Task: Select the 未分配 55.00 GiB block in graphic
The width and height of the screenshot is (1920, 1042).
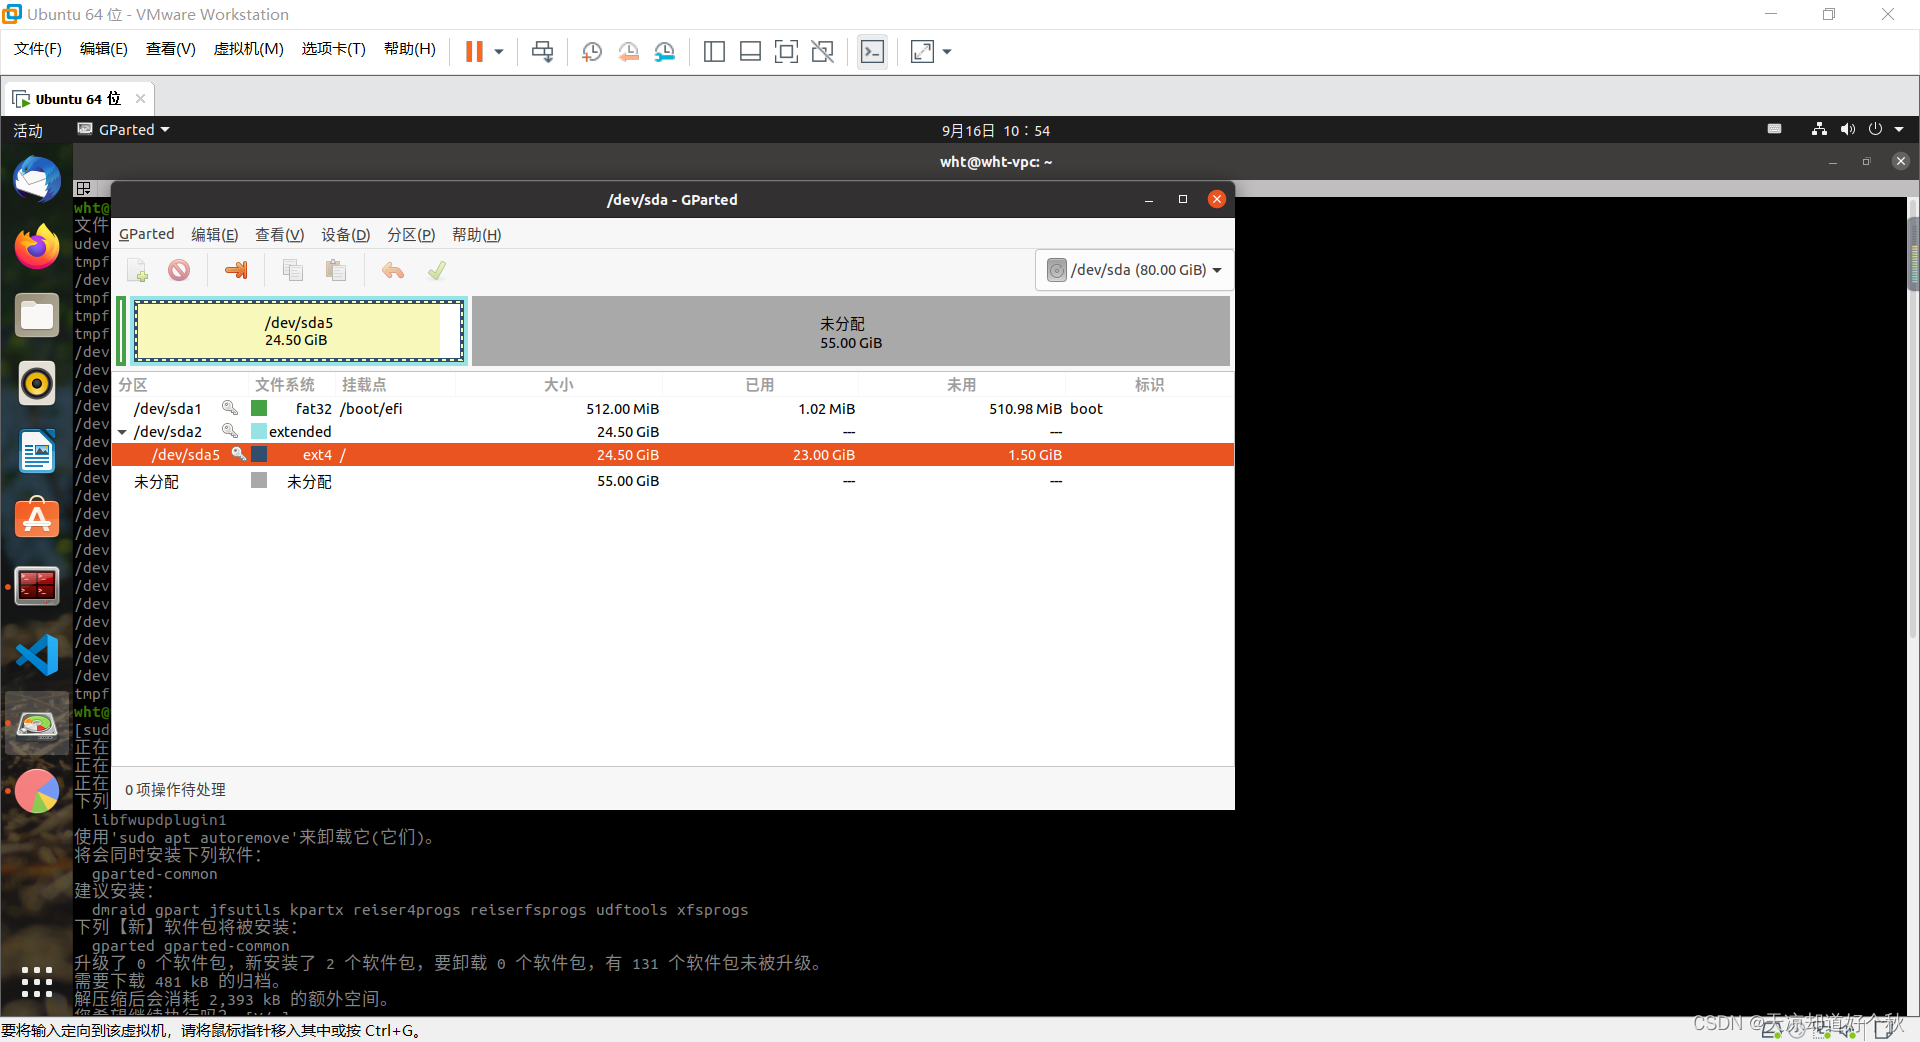Action: click(851, 331)
